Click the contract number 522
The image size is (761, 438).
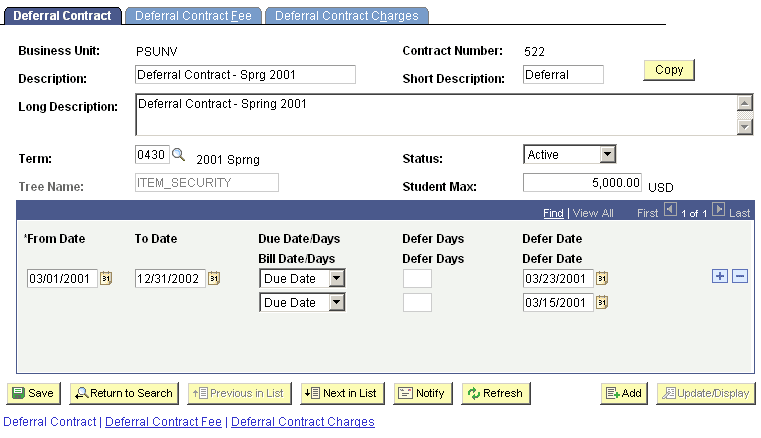(x=534, y=51)
